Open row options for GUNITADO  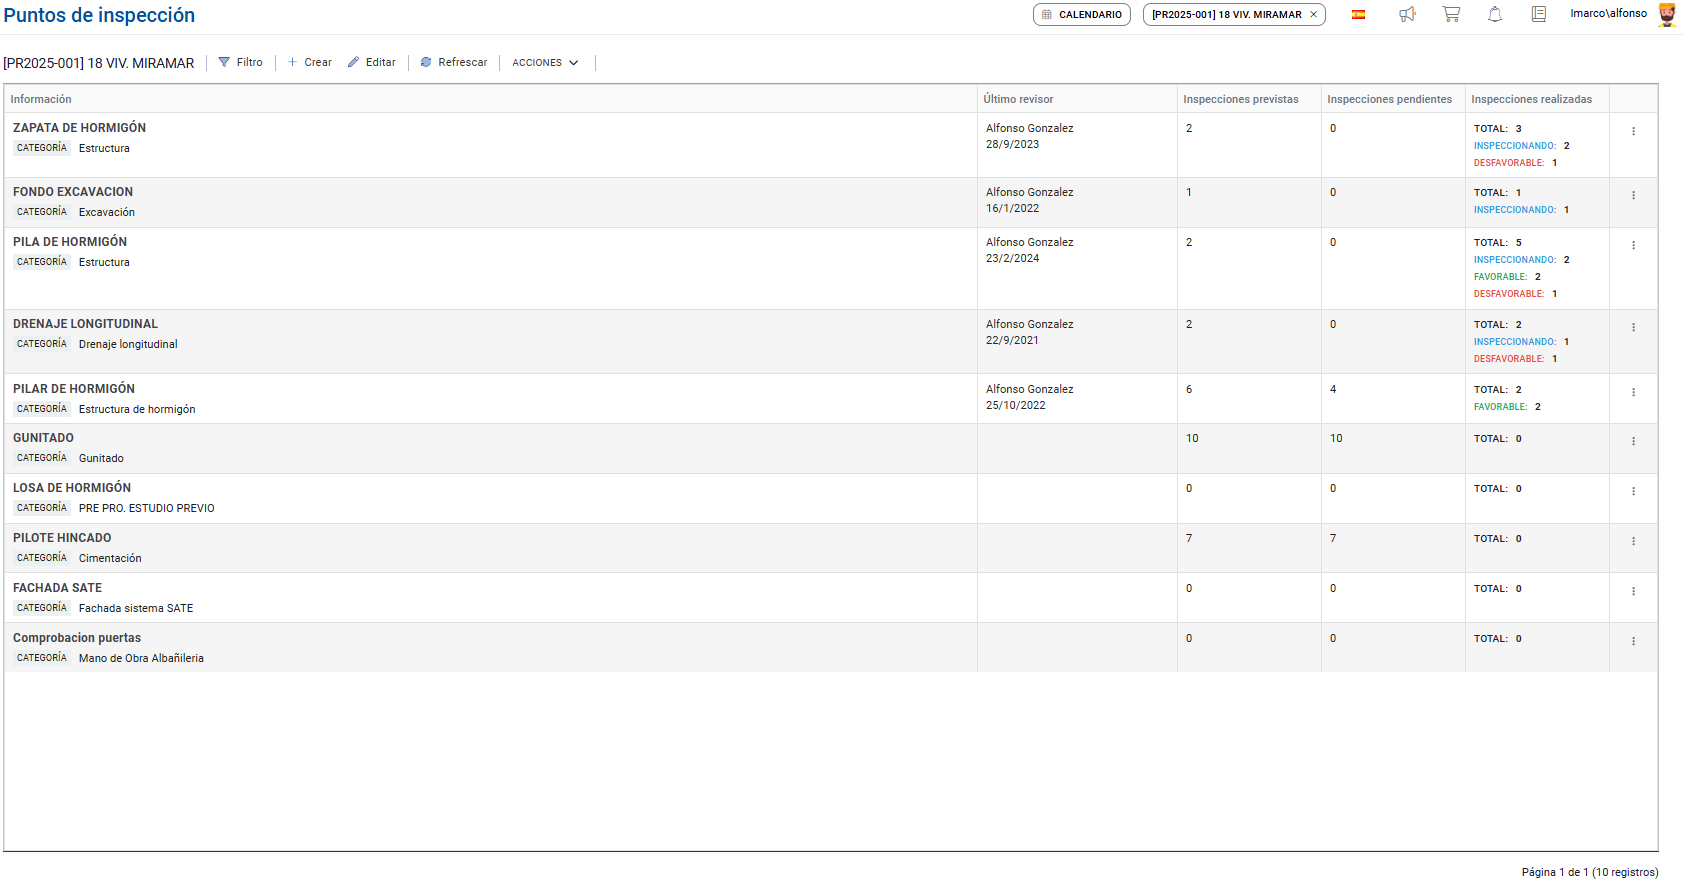point(1633,441)
